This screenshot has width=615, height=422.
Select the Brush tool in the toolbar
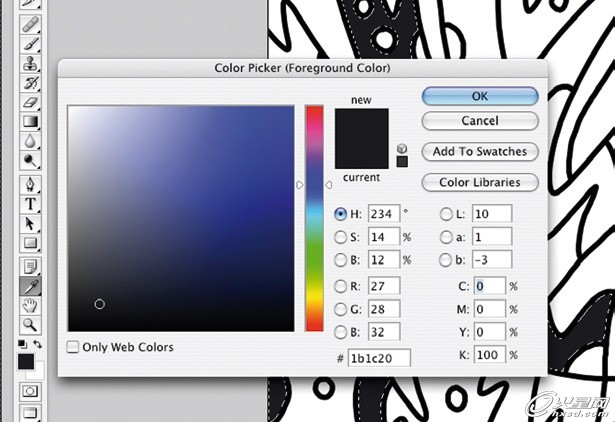pos(30,44)
